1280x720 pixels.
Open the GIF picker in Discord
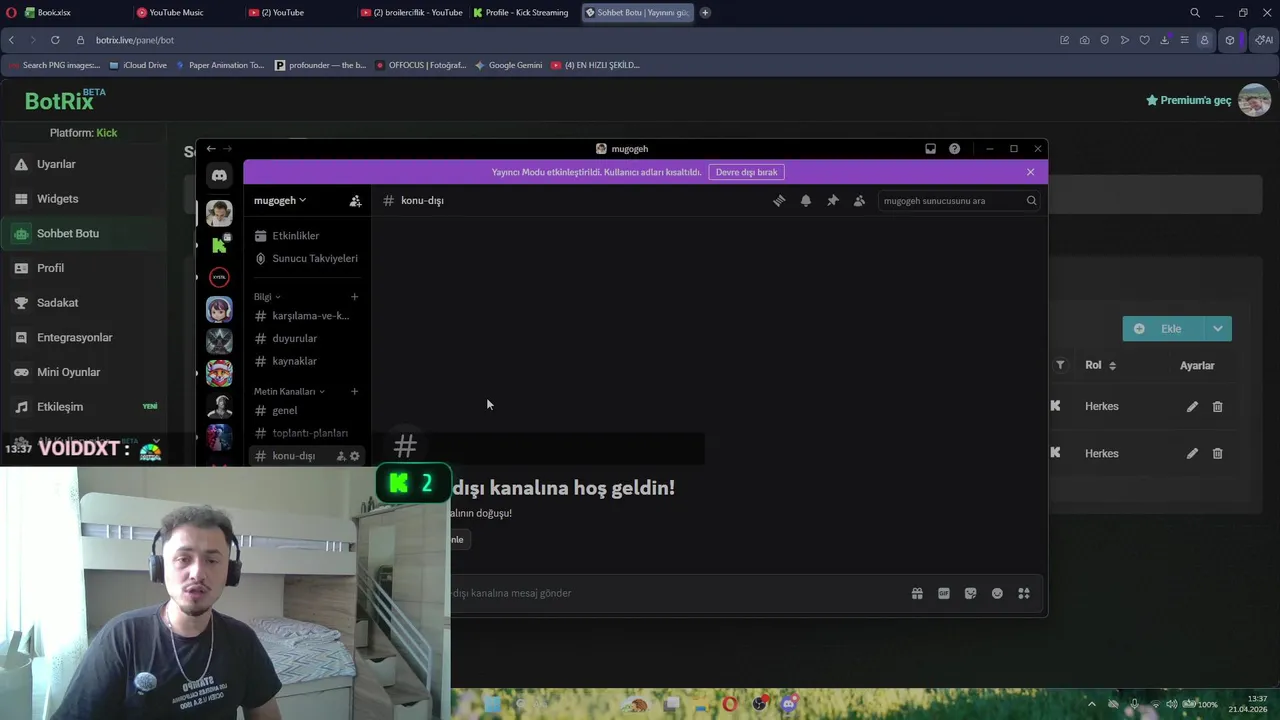coord(944,593)
